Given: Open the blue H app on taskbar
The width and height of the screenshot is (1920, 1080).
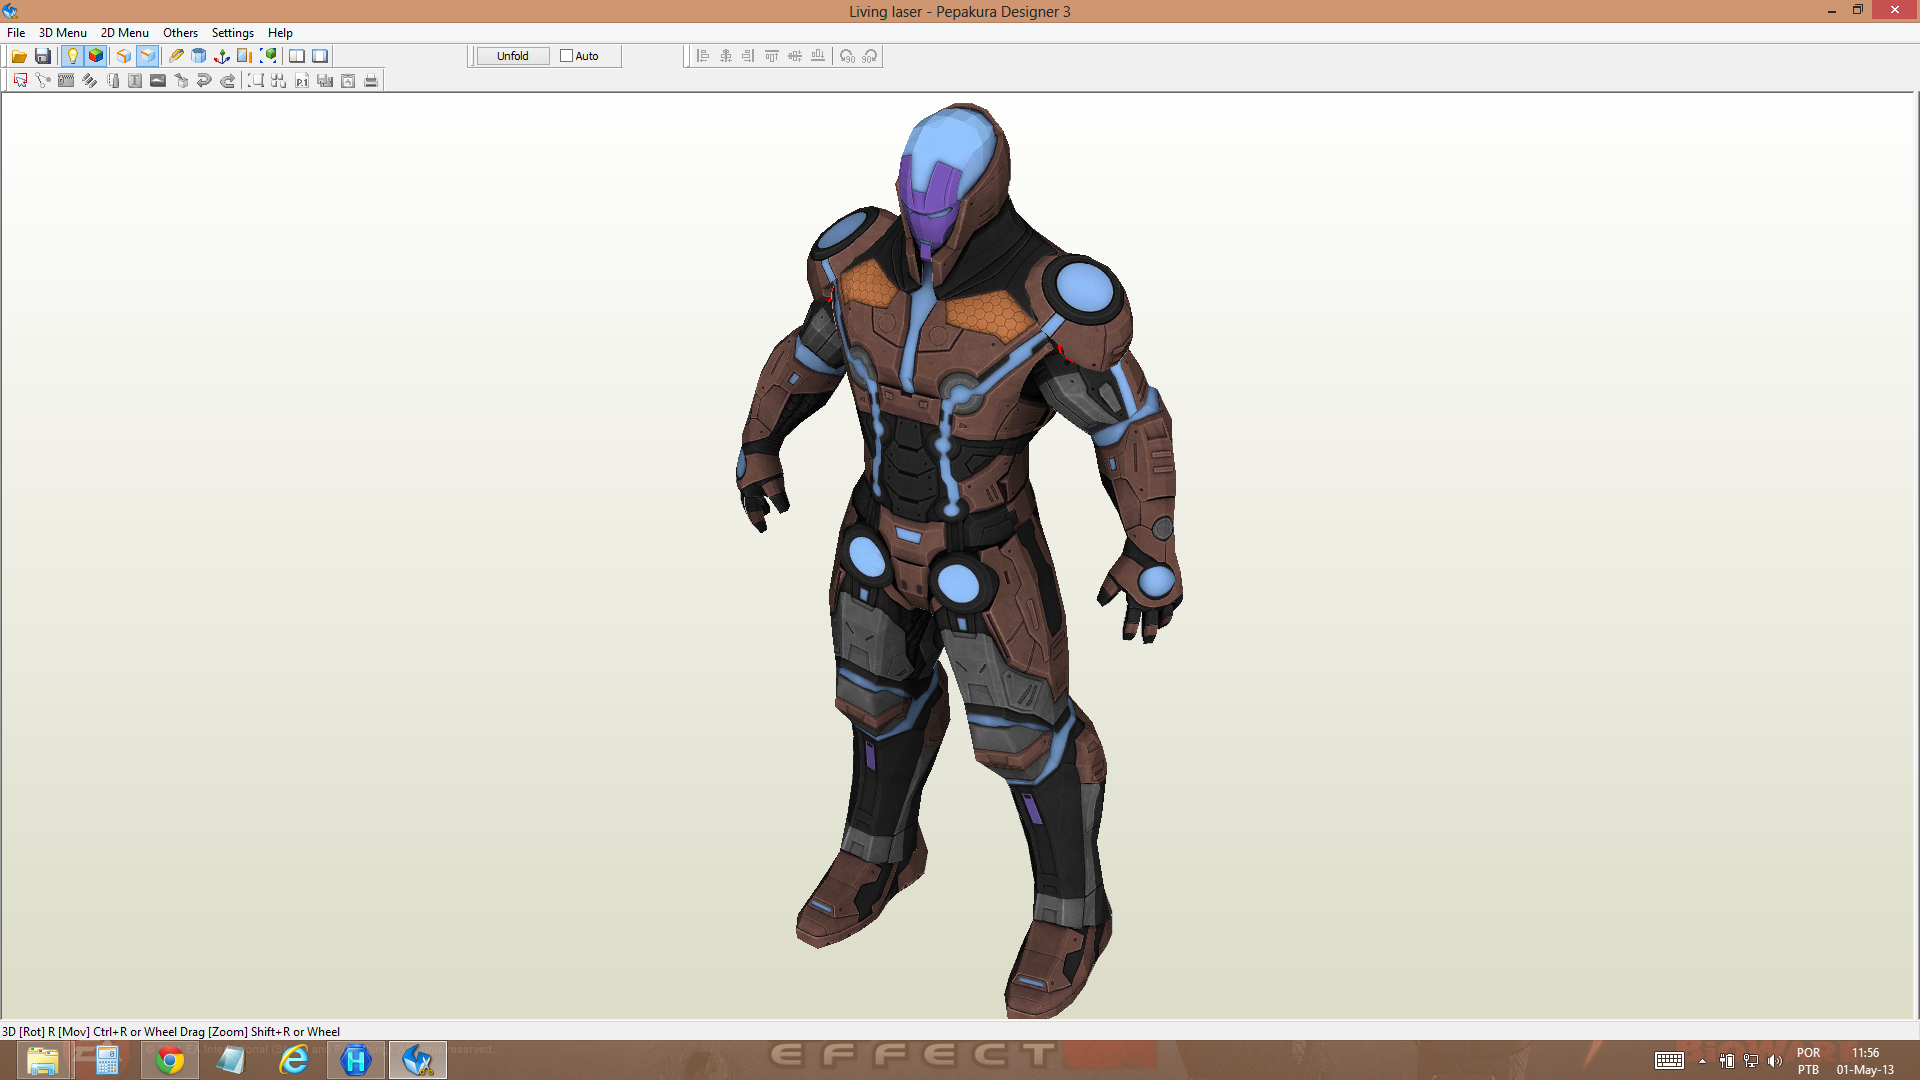Looking at the screenshot, I should 356,1060.
